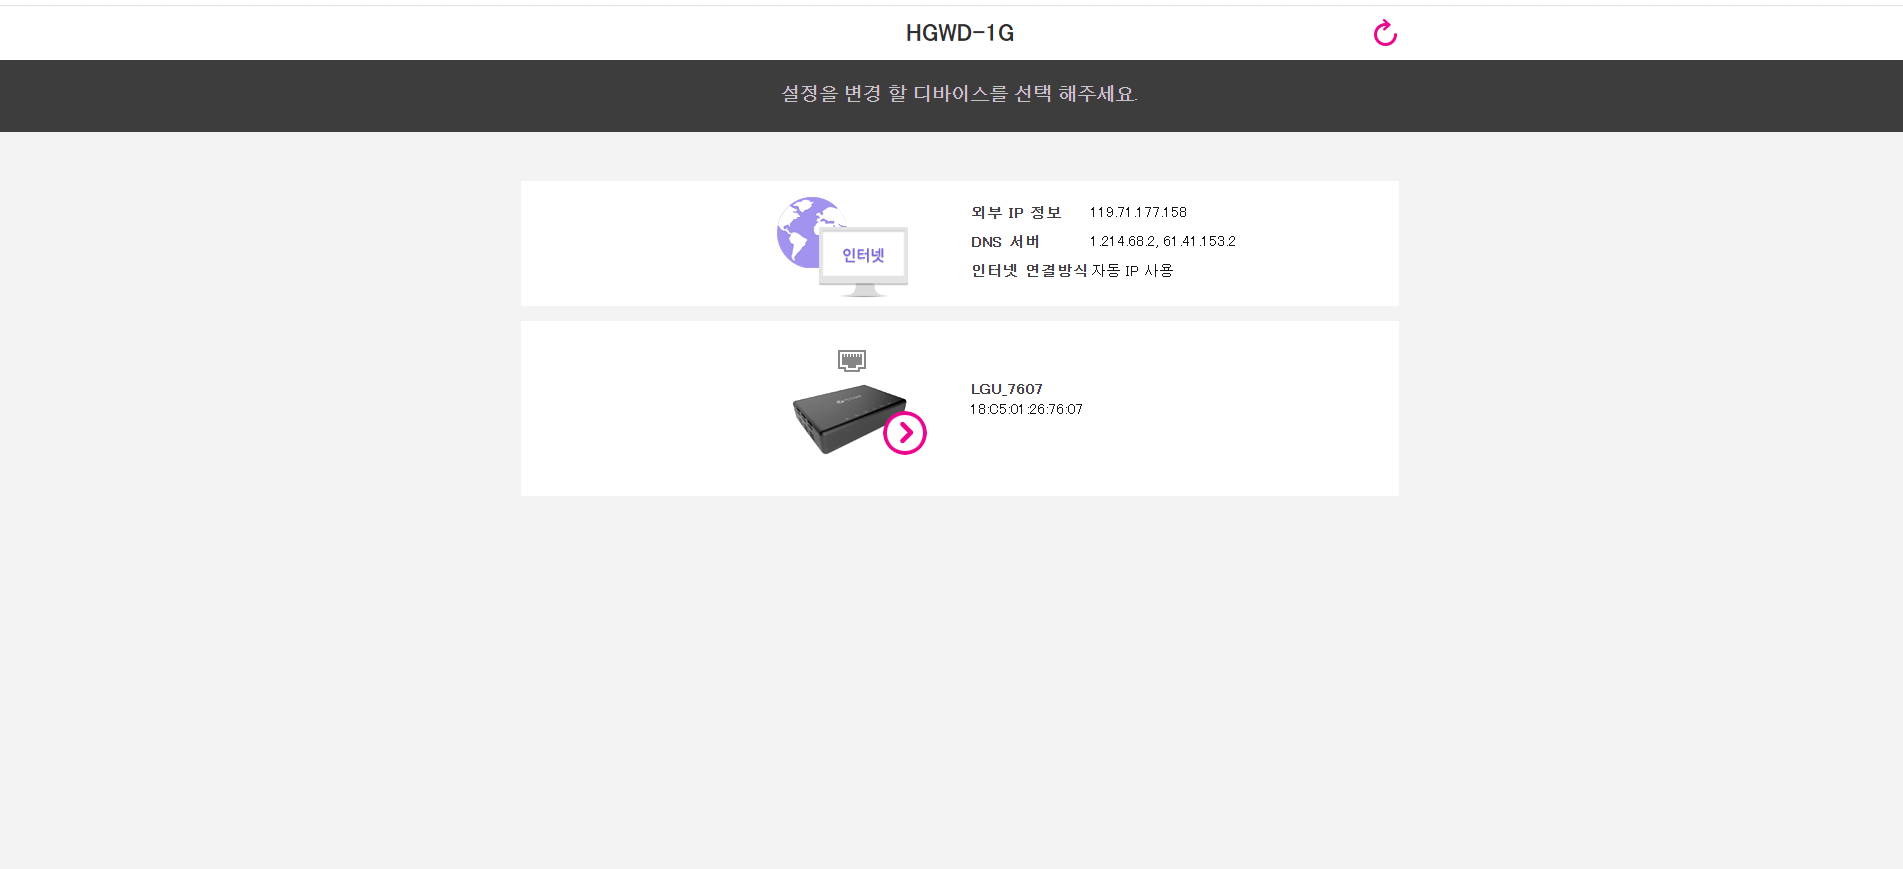Image resolution: width=1903 pixels, height=869 pixels.
Task: Select the LGU_7607 device name
Action: (x=1007, y=389)
